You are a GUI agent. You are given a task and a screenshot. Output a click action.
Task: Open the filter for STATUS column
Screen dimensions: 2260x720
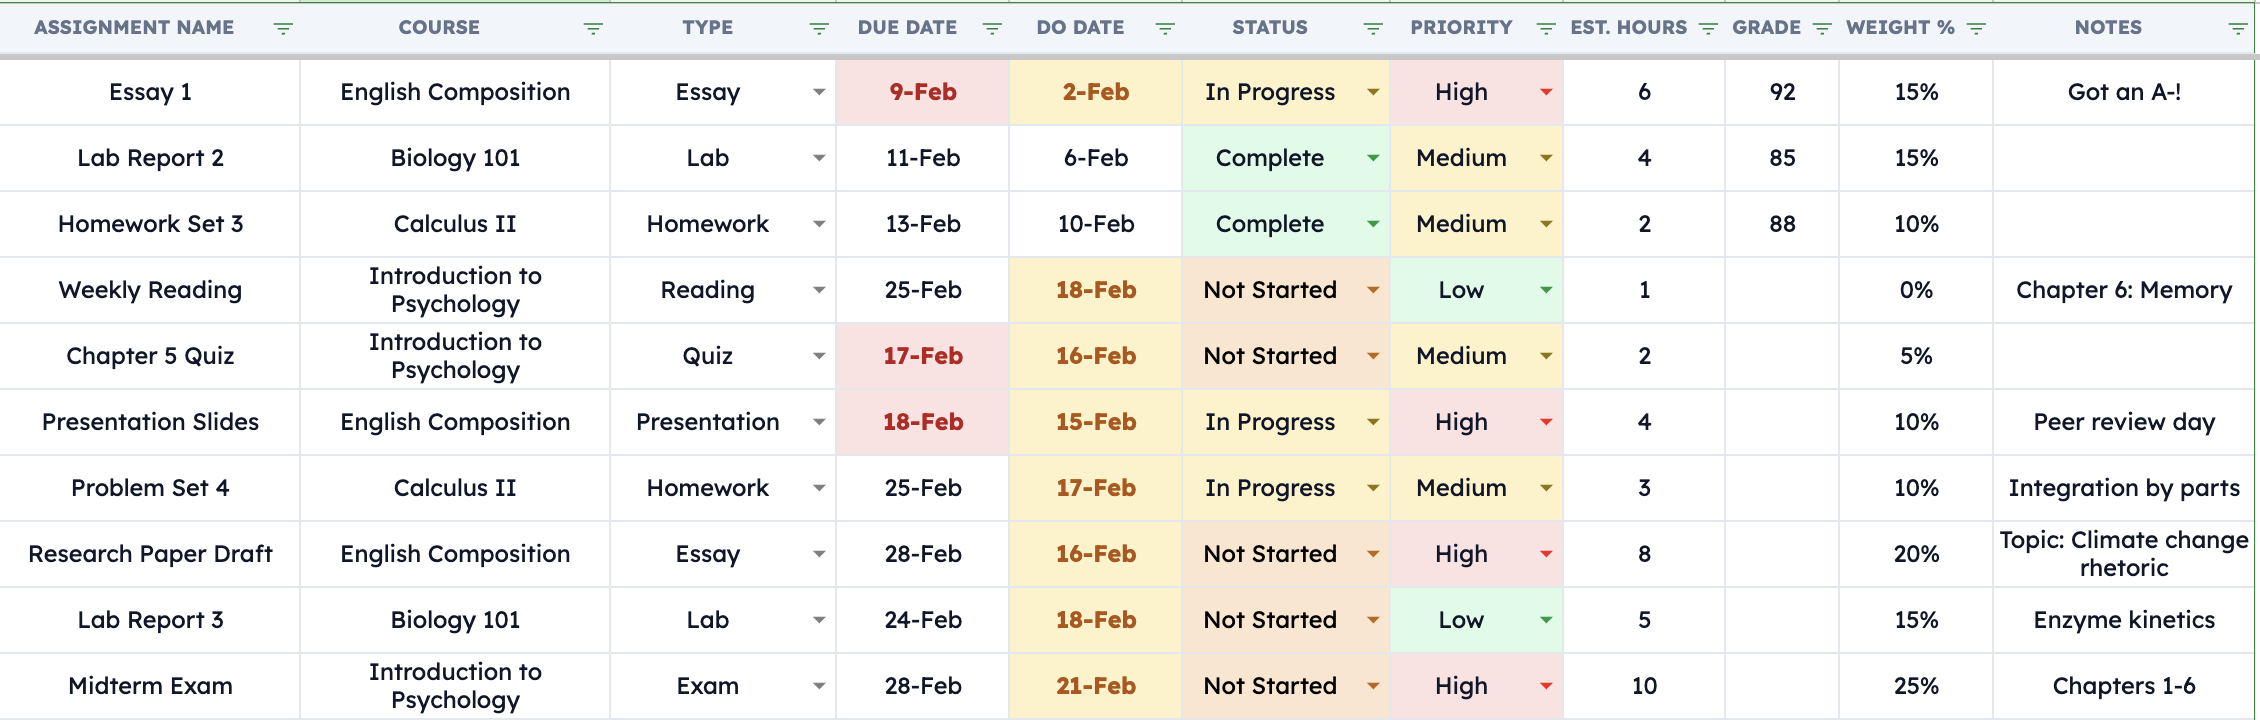(x=1373, y=27)
